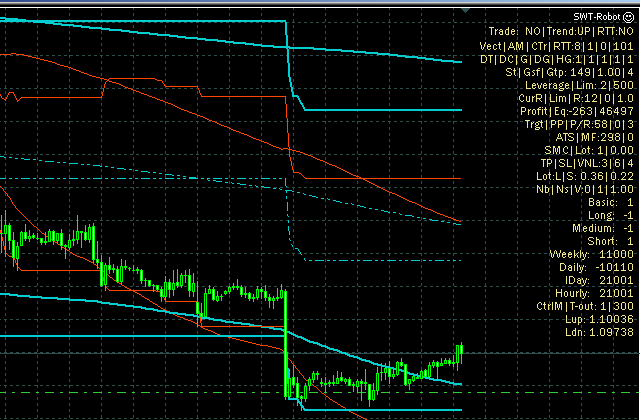Click the IDay: 21001 value line
This screenshot has height=420, width=640.
599,280
